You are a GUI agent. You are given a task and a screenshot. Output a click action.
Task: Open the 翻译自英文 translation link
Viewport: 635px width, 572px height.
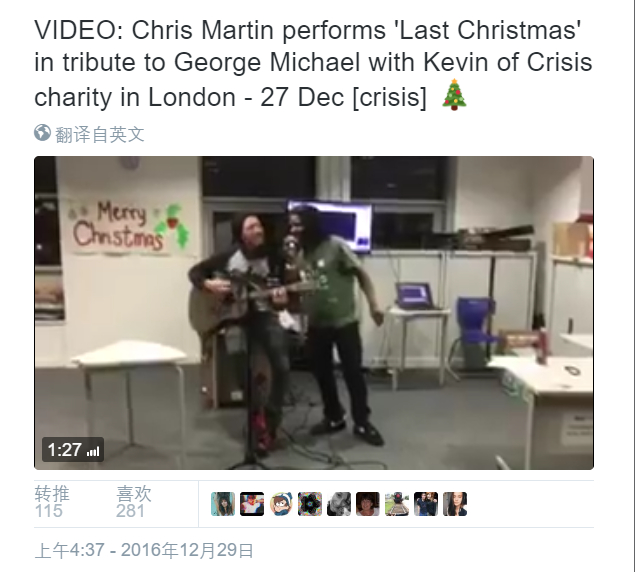pos(100,134)
